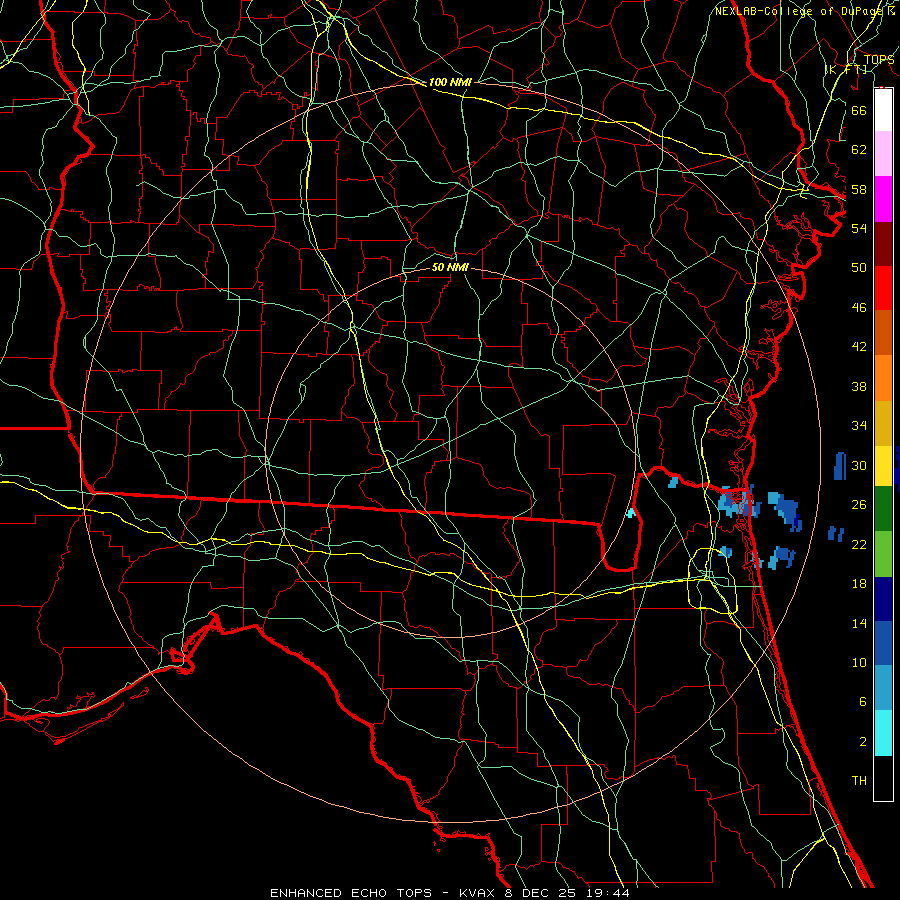
Task: Pick the dark red (maroon) legend swatch
Action: click(883, 244)
